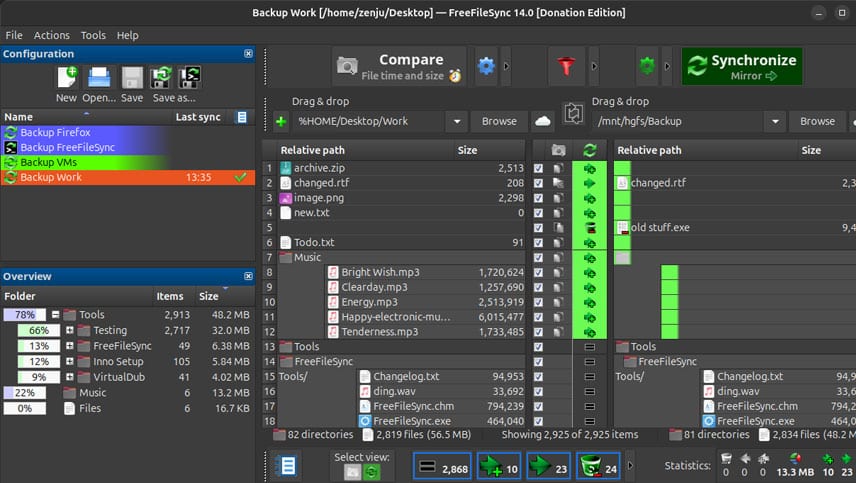Image resolution: width=856 pixels, height=483 pixels.
Task: Expand arrow next to sync settings
Action: [x=667, y=66]
